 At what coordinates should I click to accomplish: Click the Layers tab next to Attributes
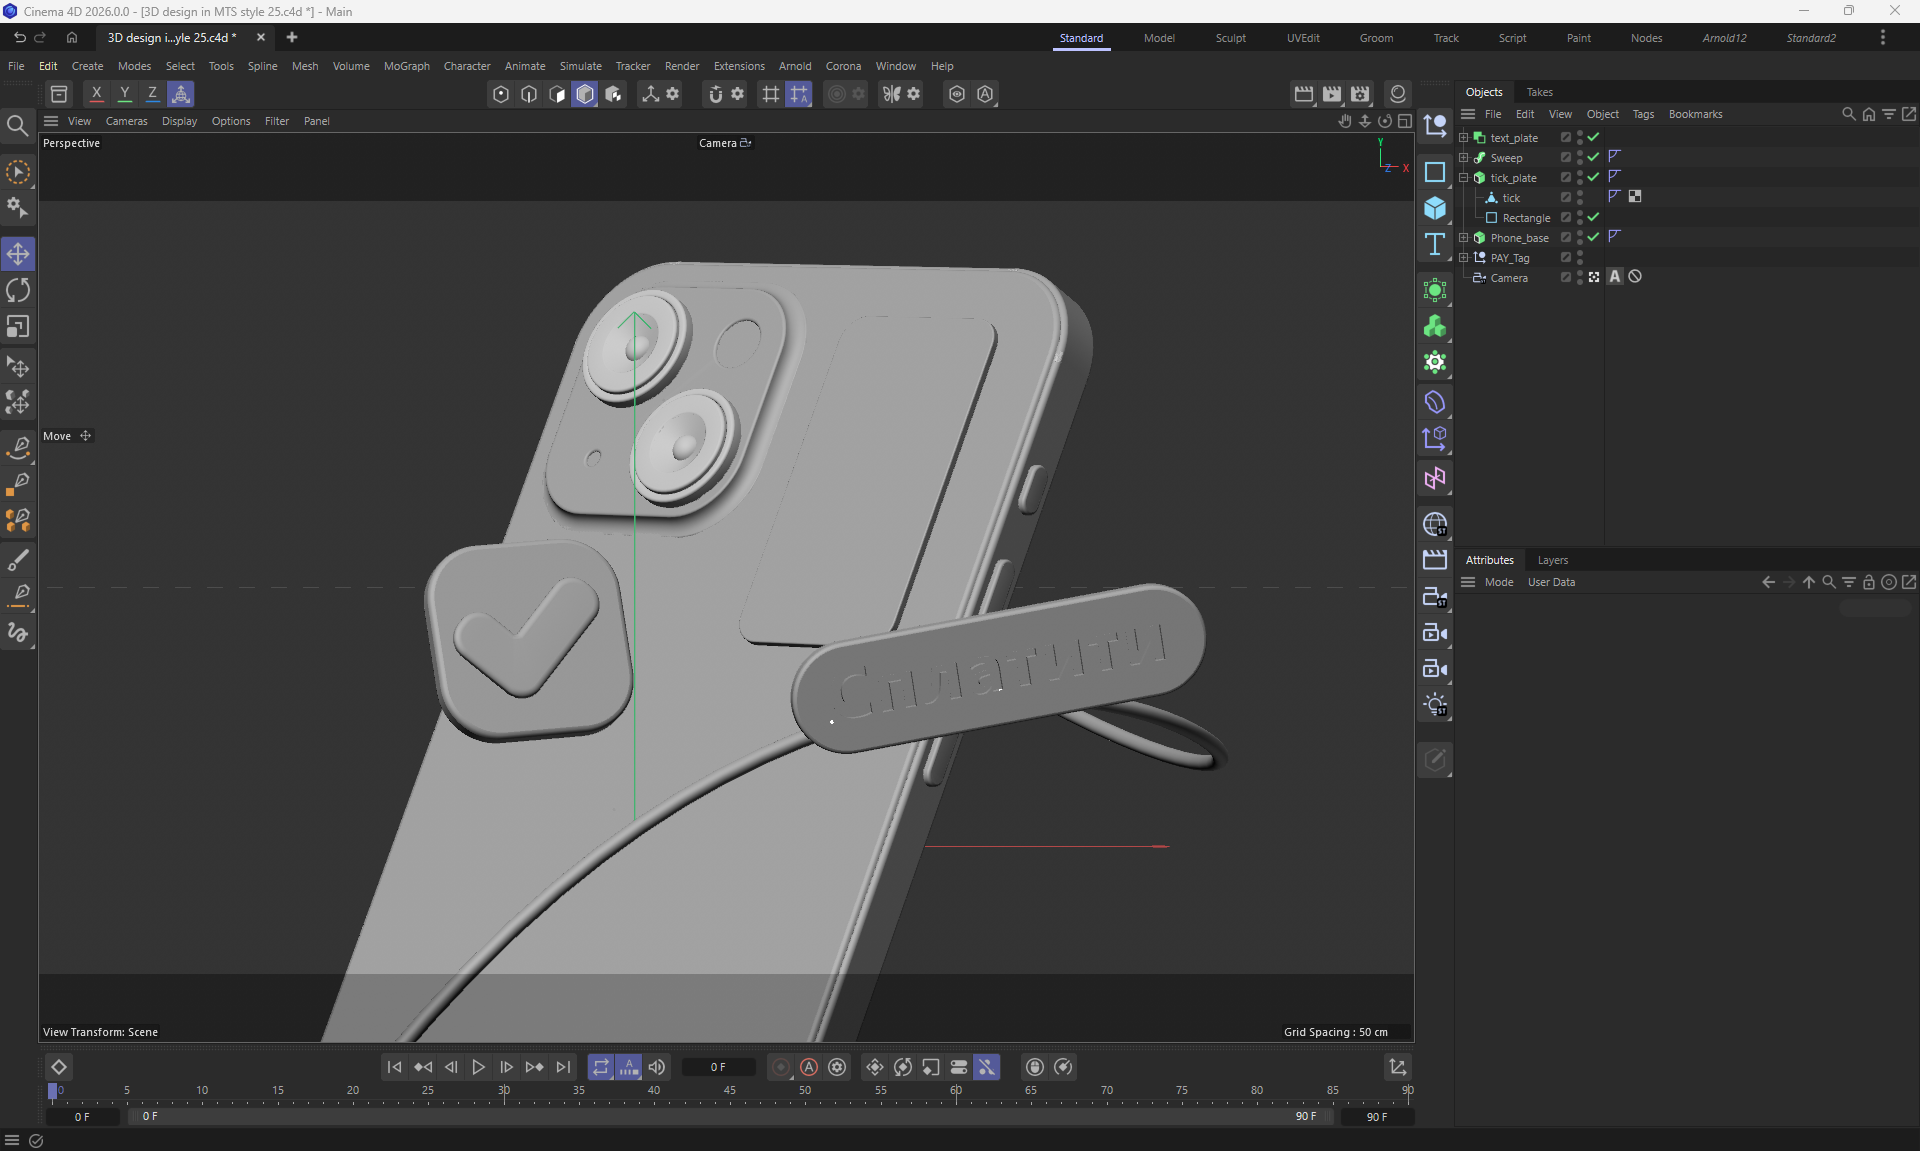[1552, 560]
